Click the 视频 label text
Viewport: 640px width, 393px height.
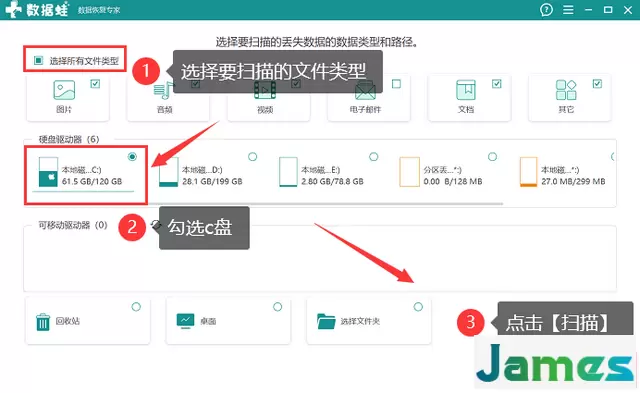coord(265,109)
